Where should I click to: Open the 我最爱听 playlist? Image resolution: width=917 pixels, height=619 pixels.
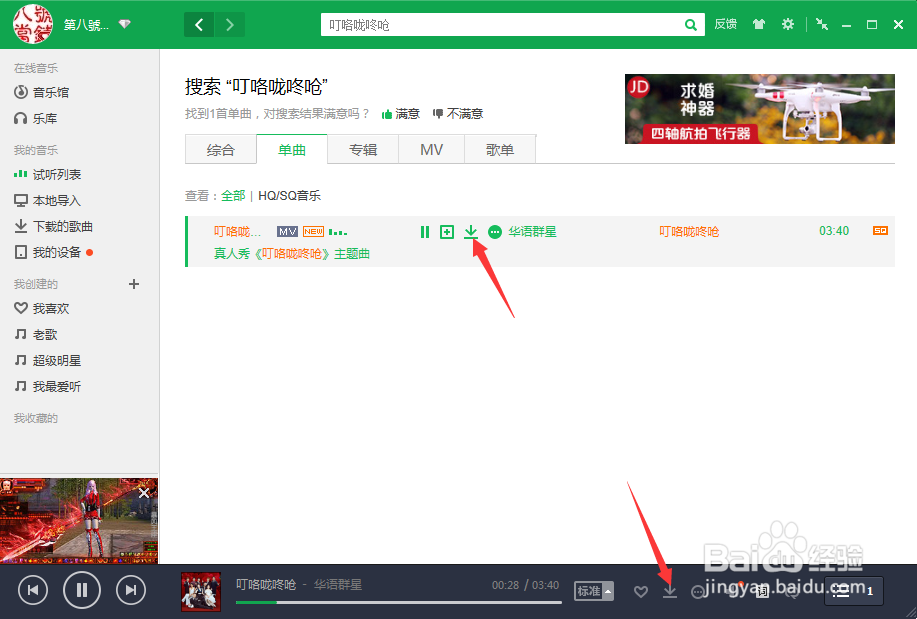pos(47,387)
